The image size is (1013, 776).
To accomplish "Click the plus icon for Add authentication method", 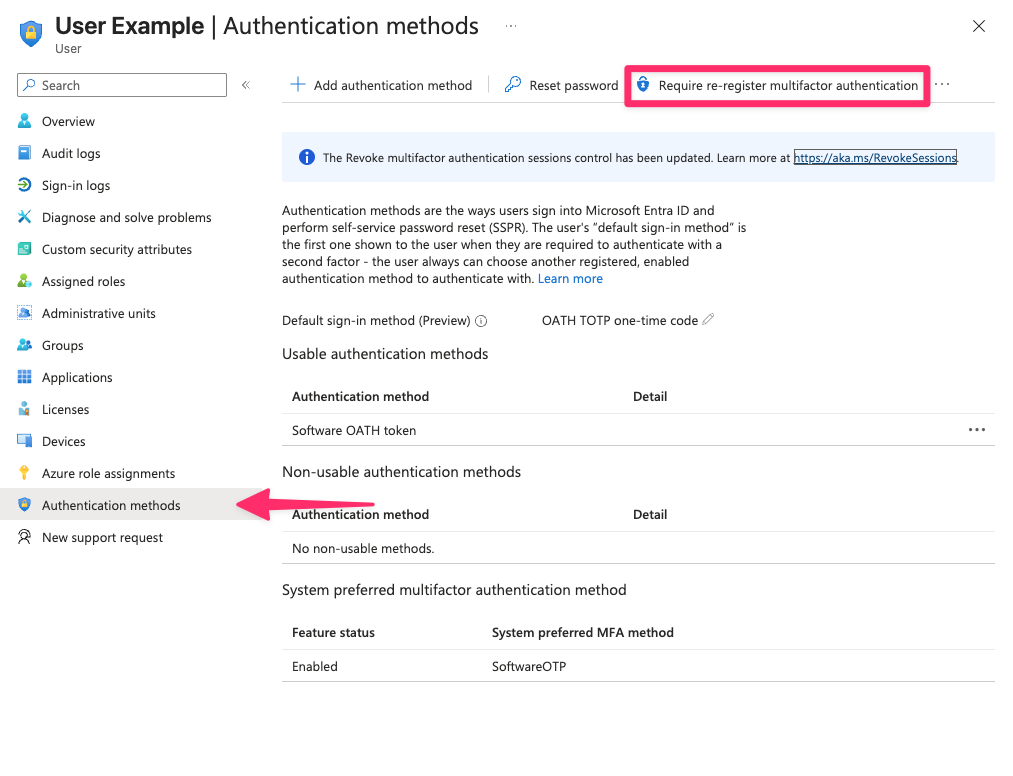I will click(298, 85).
